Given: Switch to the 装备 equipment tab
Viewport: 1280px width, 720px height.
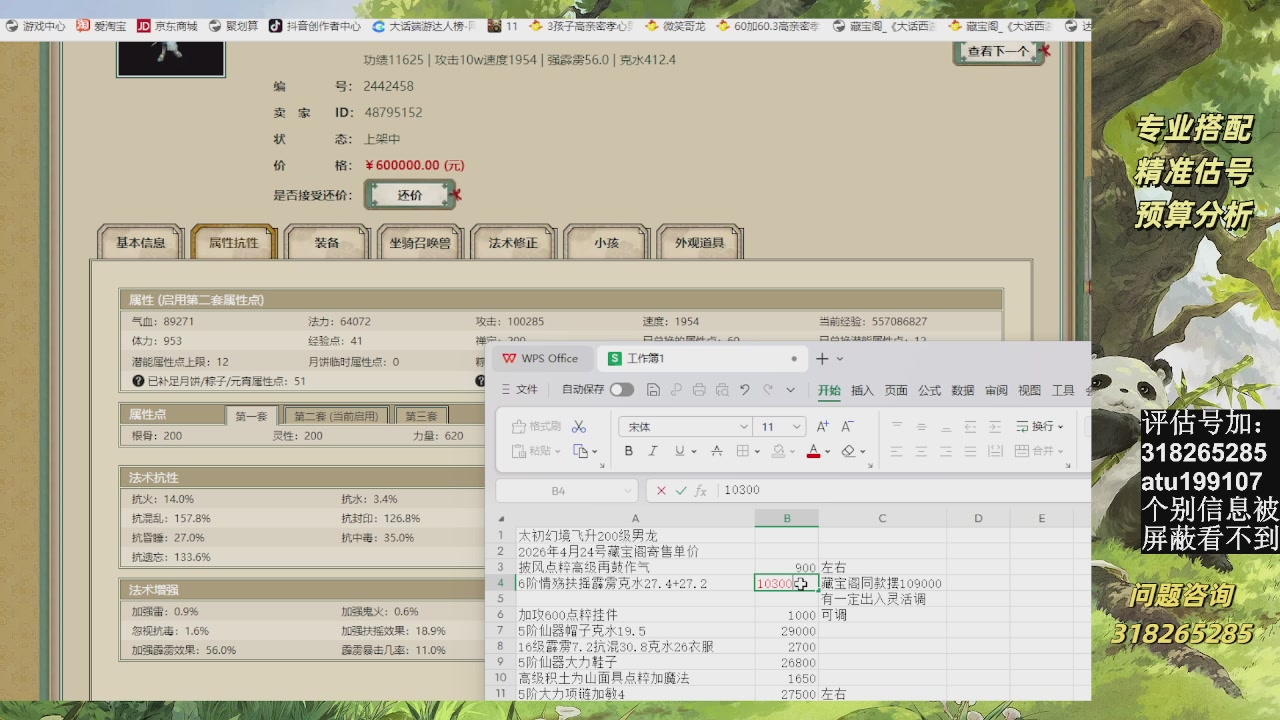Looking at the screenshot, I should [327, 241].
